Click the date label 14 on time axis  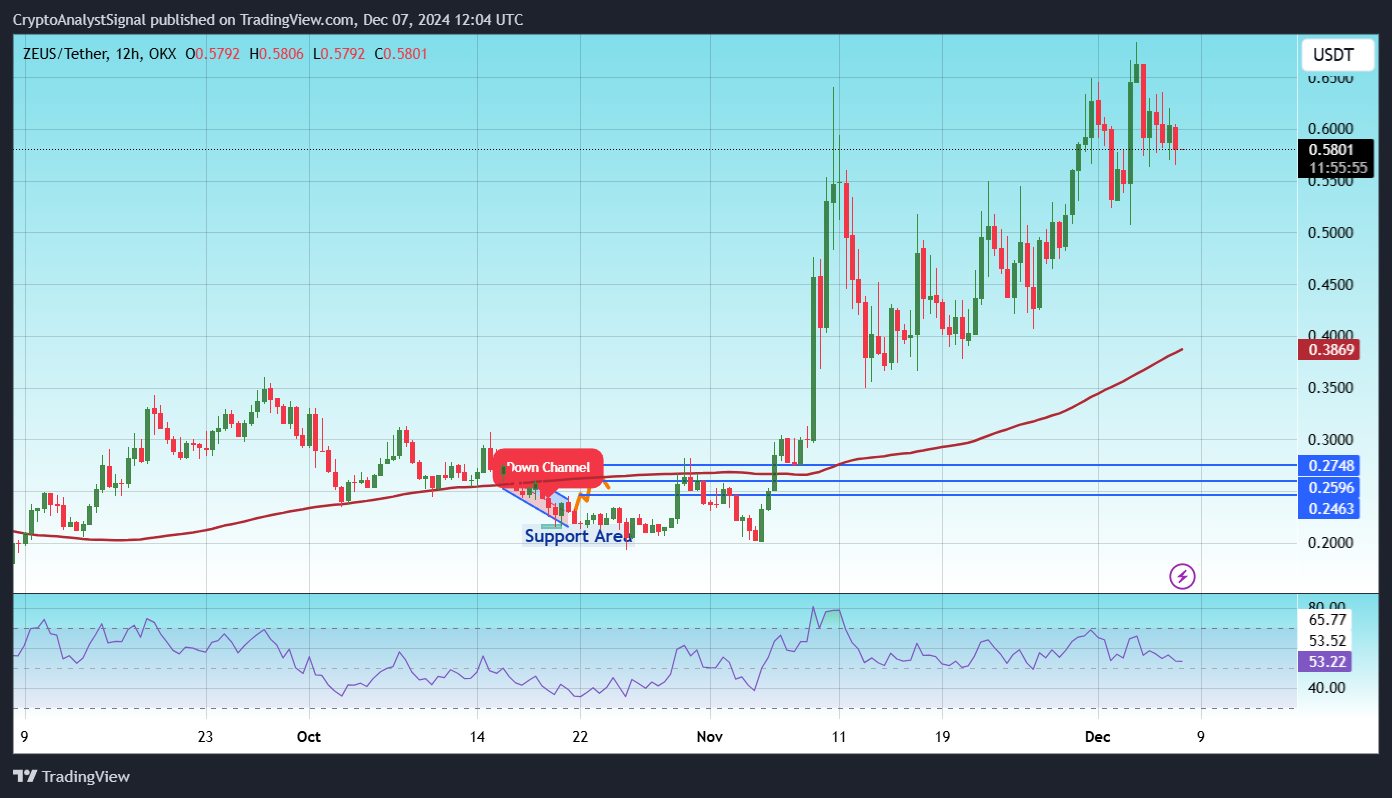[477, 736]
